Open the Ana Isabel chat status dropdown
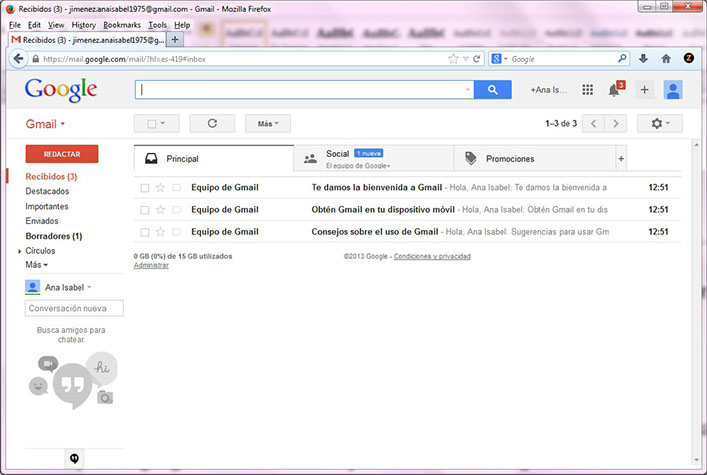Viewport: 707px width, 475px height. point(89,287)
